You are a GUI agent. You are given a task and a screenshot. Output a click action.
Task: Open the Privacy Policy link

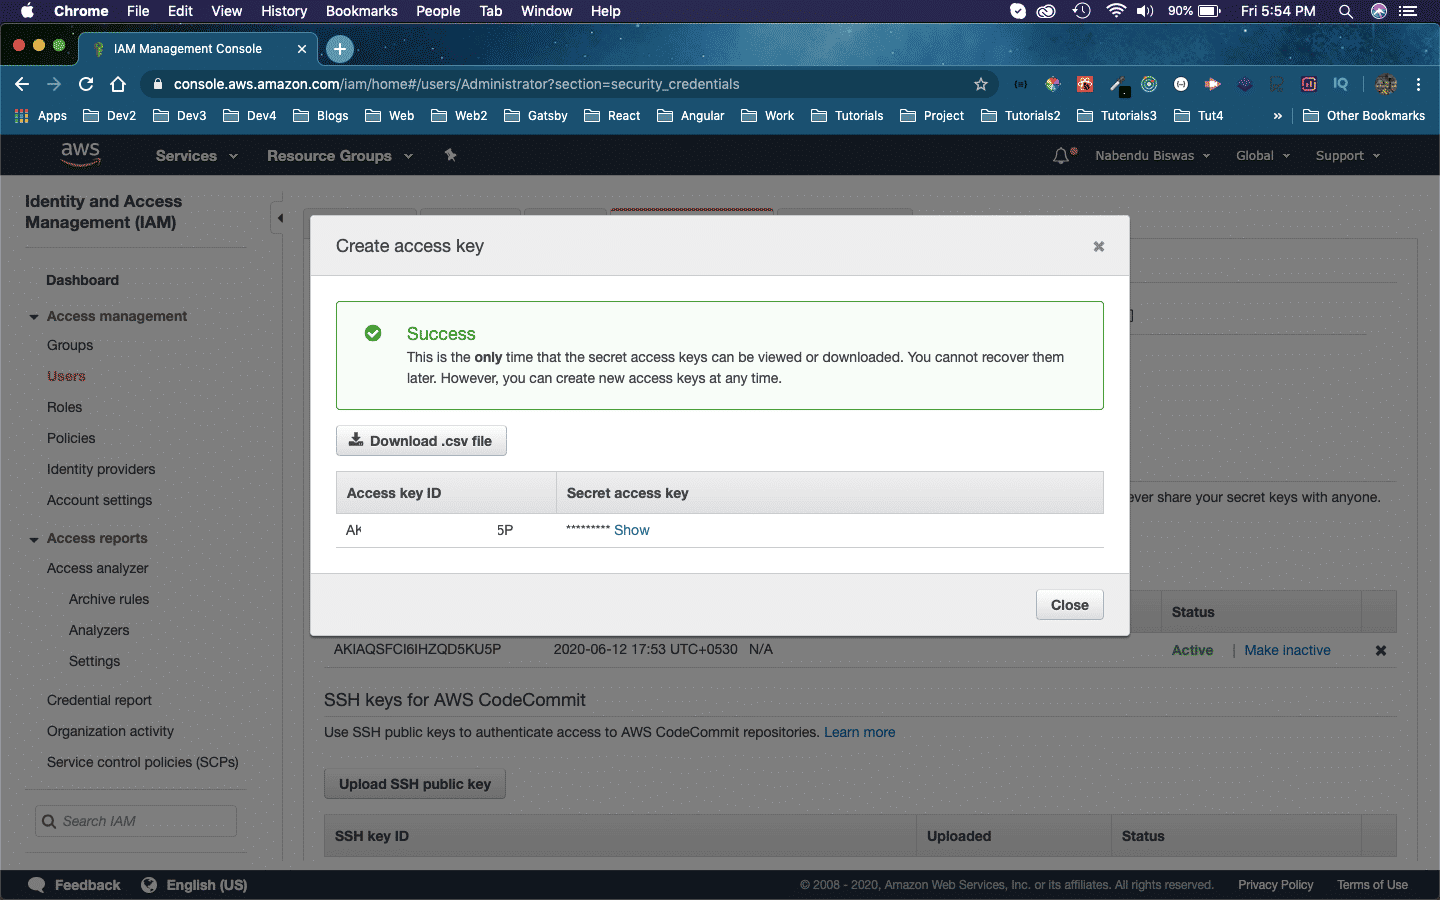click(x=1276, y=885)
